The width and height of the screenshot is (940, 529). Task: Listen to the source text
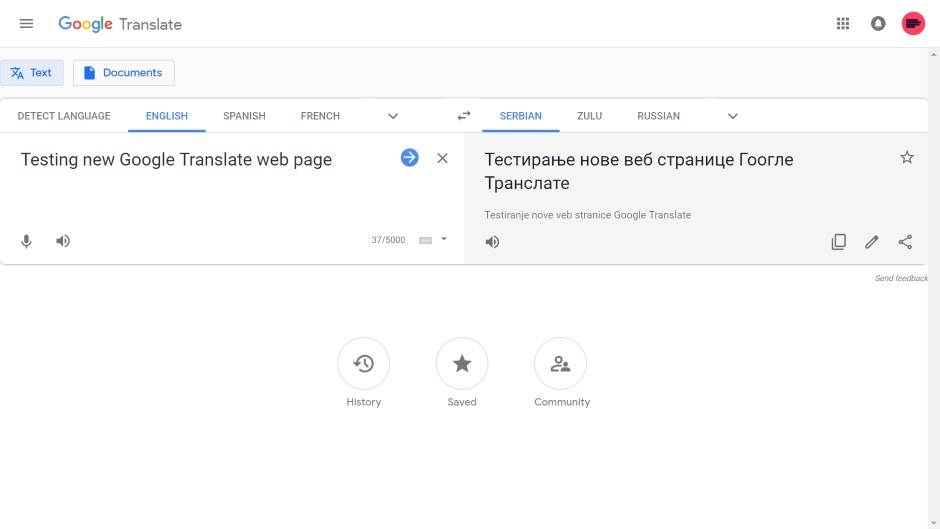[x=63, y=241]
